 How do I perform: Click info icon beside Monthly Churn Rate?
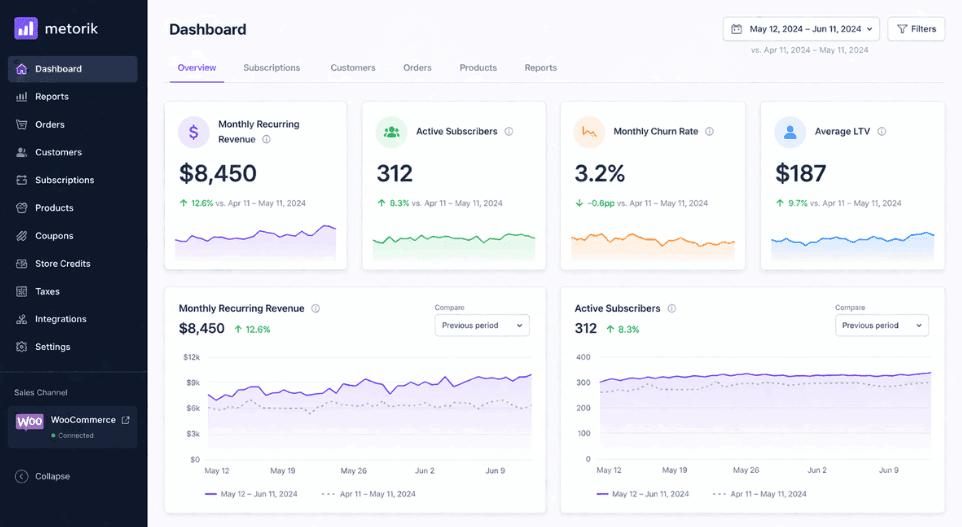point(709,131)
